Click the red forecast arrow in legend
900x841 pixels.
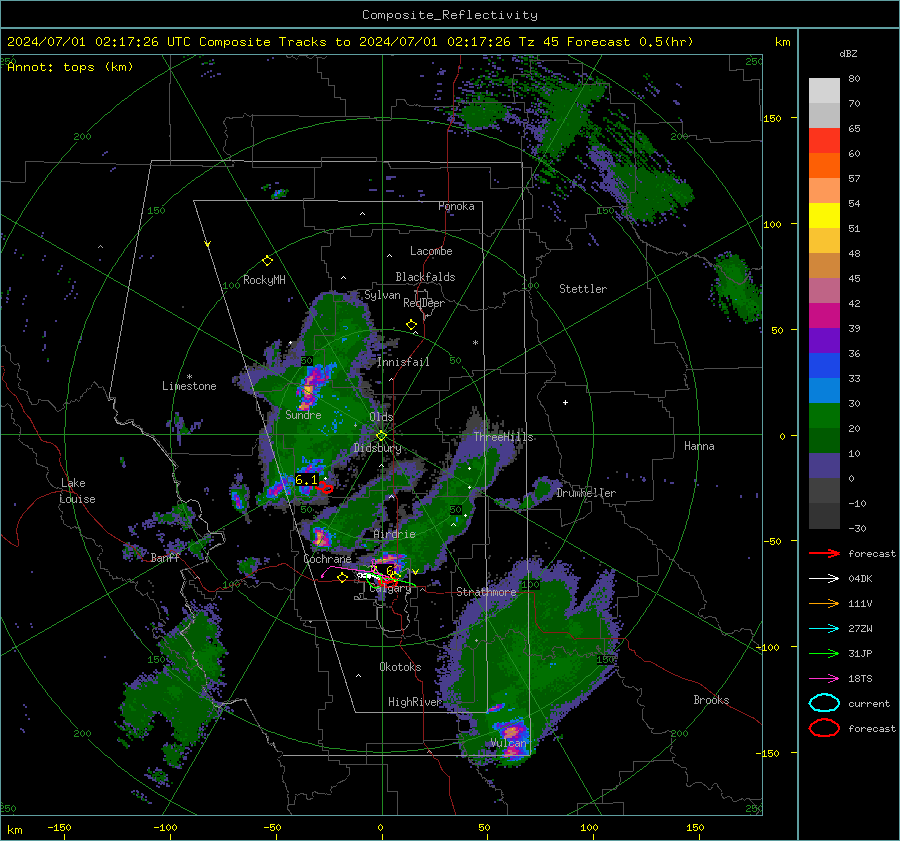pyautogui.click(x=824, y=553)
